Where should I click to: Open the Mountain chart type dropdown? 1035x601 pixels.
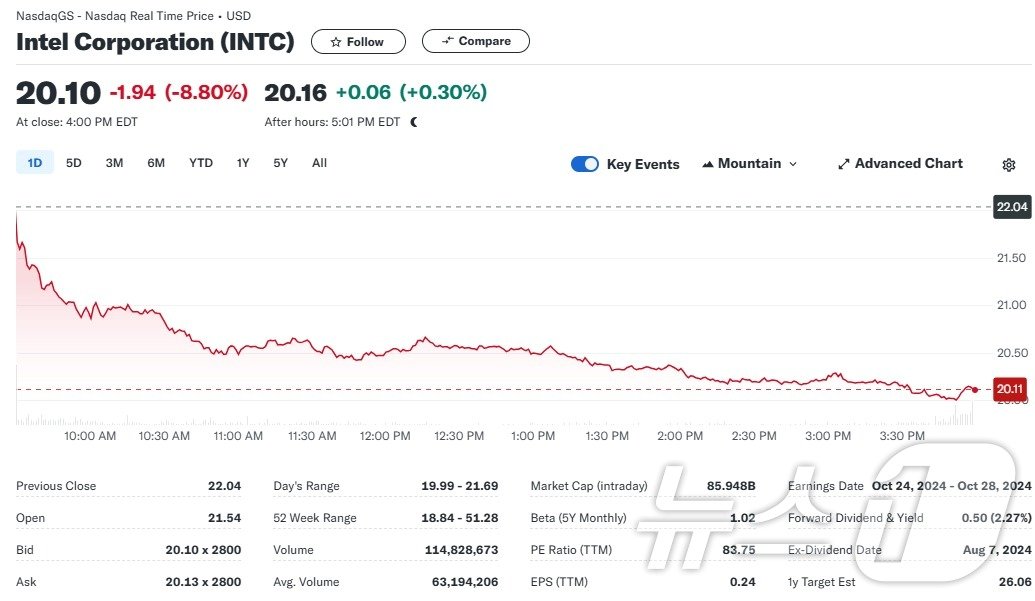tap(751, 164)
